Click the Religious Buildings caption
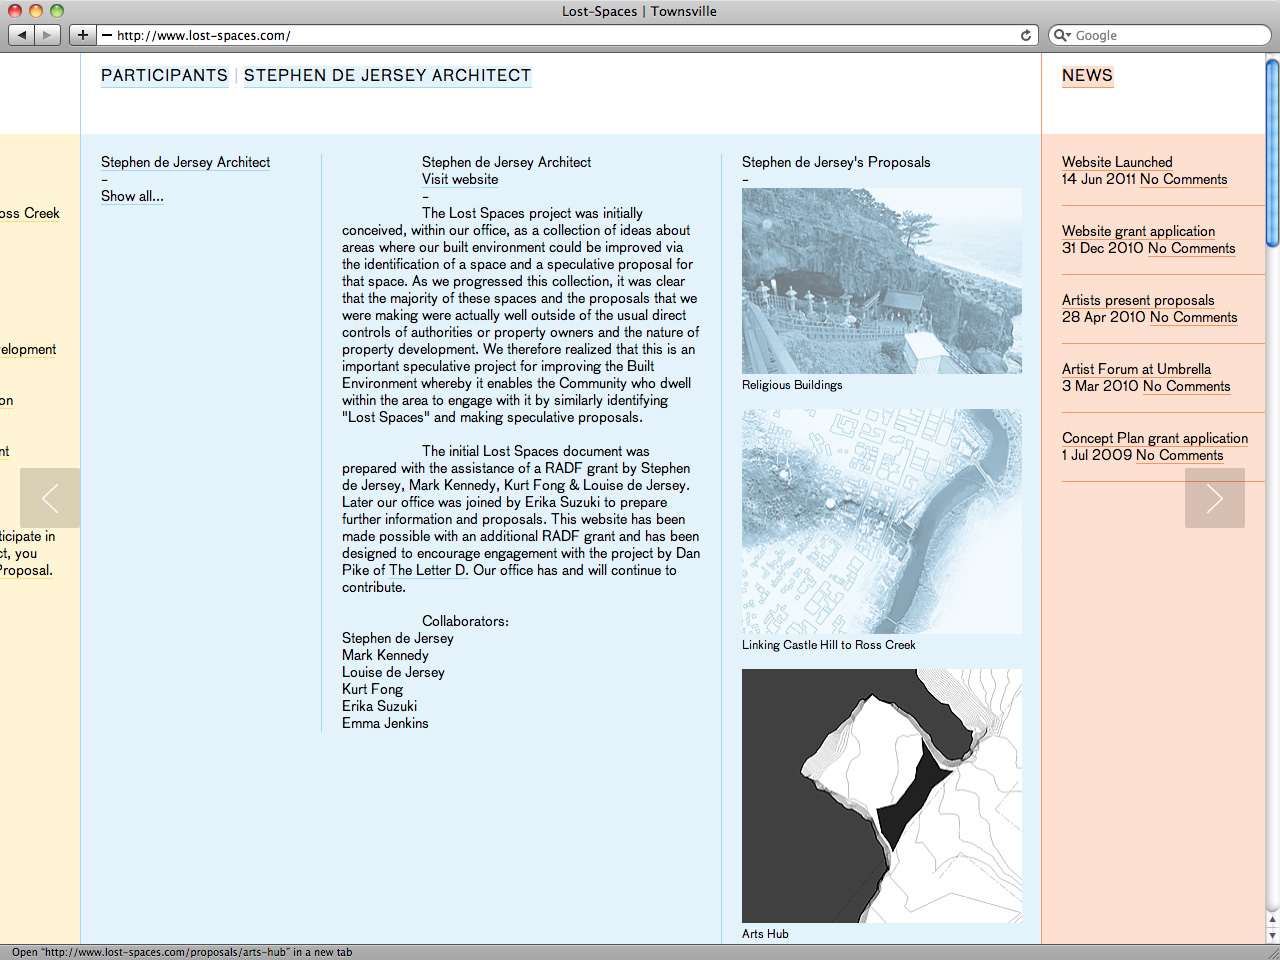This screenshot has height=960, width=1280. (792, 385)
